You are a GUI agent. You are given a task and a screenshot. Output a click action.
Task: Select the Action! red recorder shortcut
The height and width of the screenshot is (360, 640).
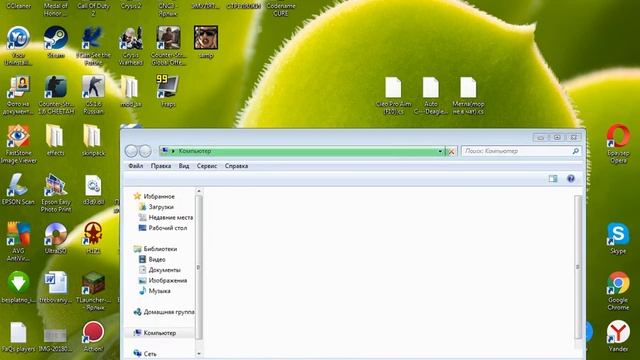[x=93, y=336]
